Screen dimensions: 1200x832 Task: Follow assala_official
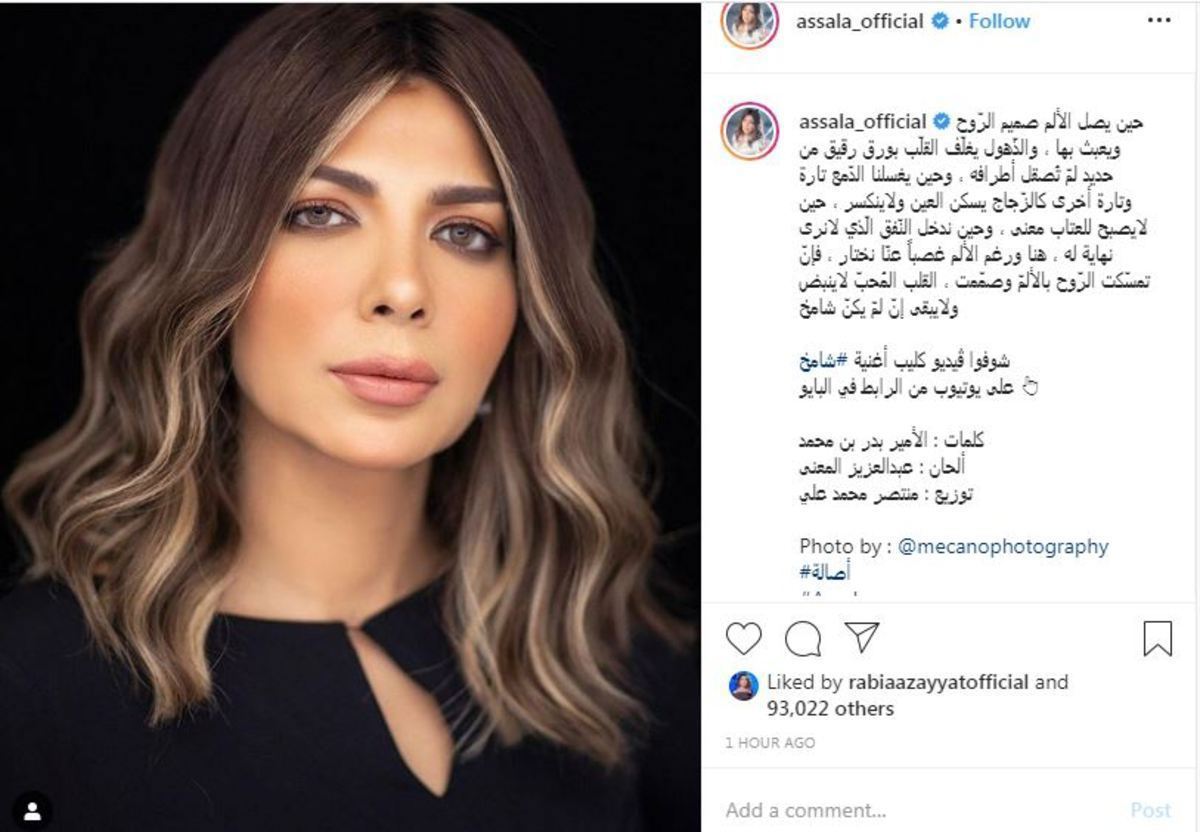pos(999,21)
